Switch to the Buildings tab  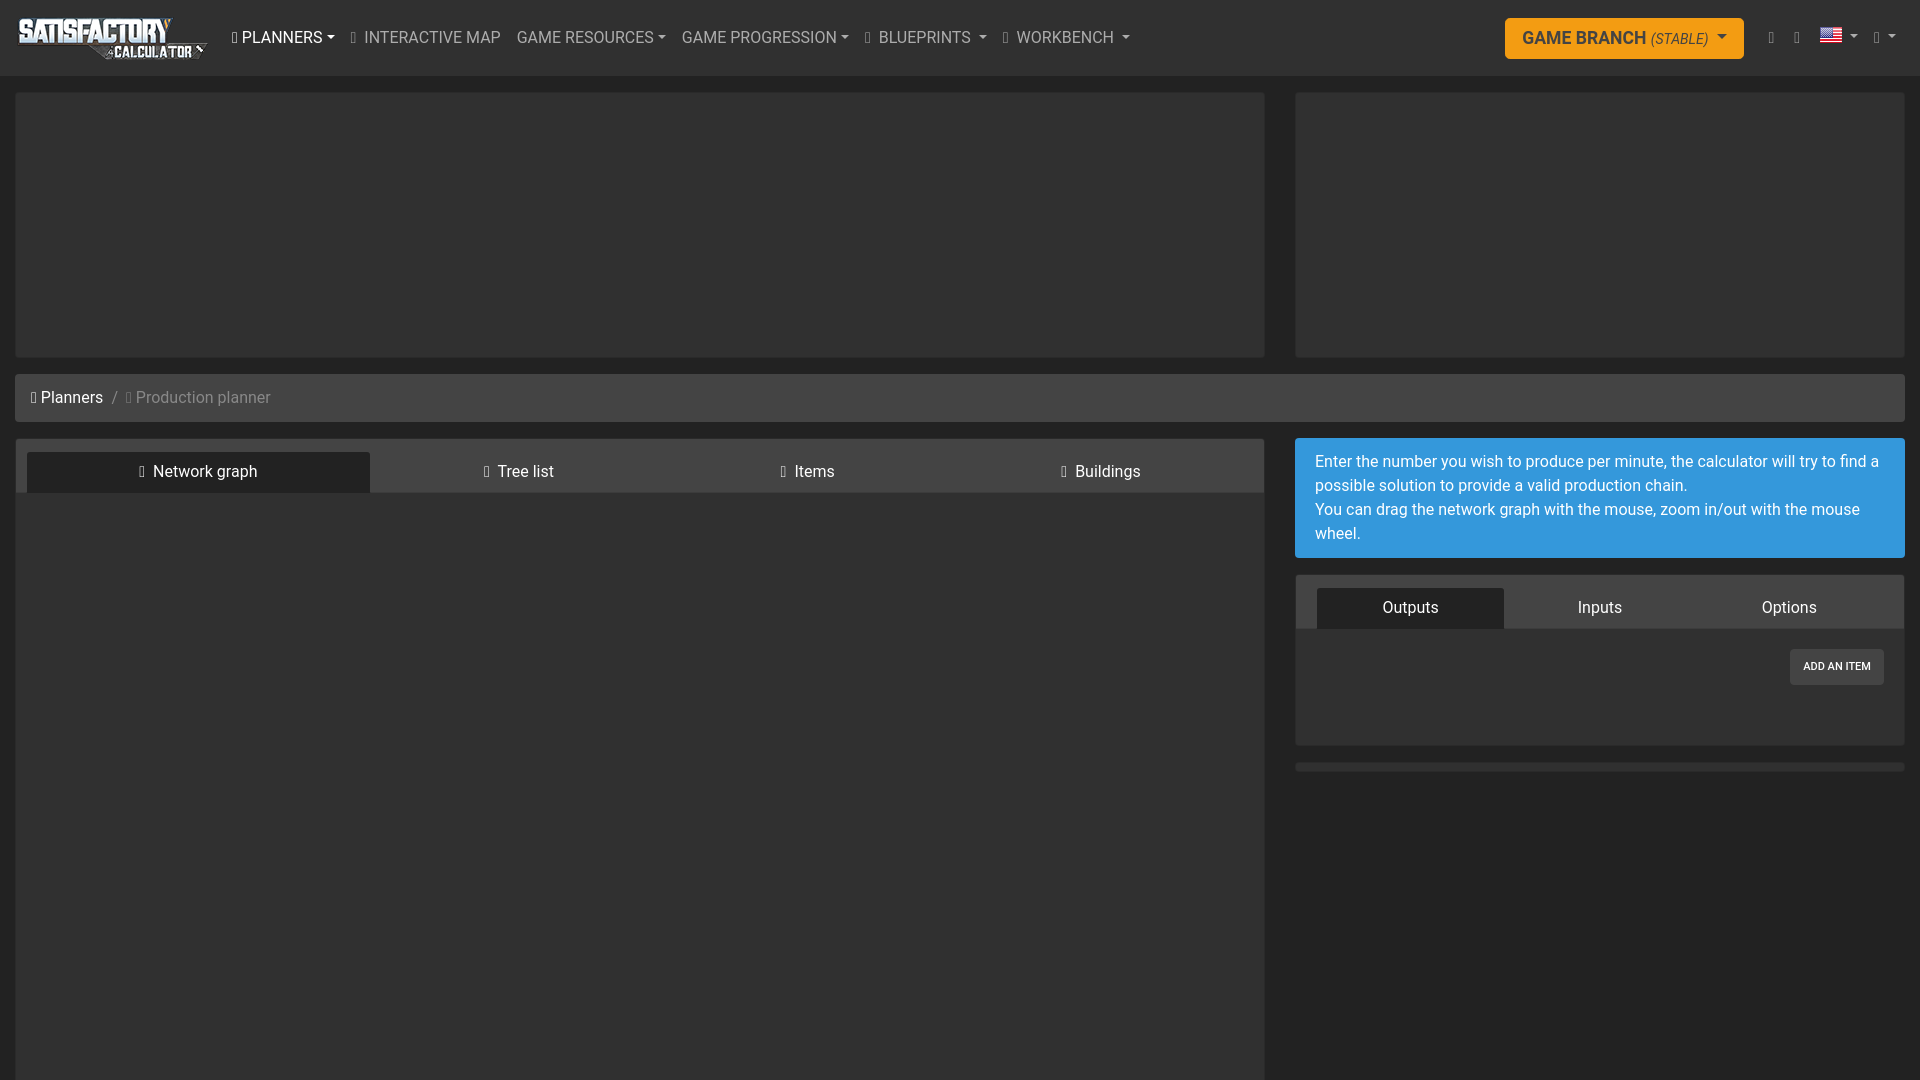[1100, 472]
